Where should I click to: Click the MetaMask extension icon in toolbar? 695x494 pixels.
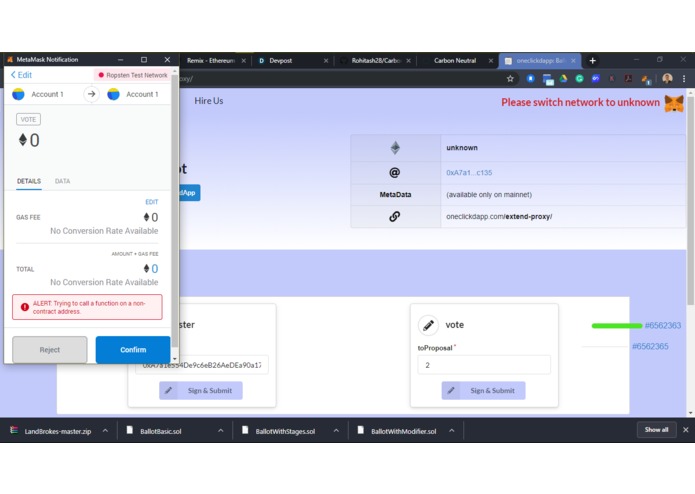click(645, 79)
